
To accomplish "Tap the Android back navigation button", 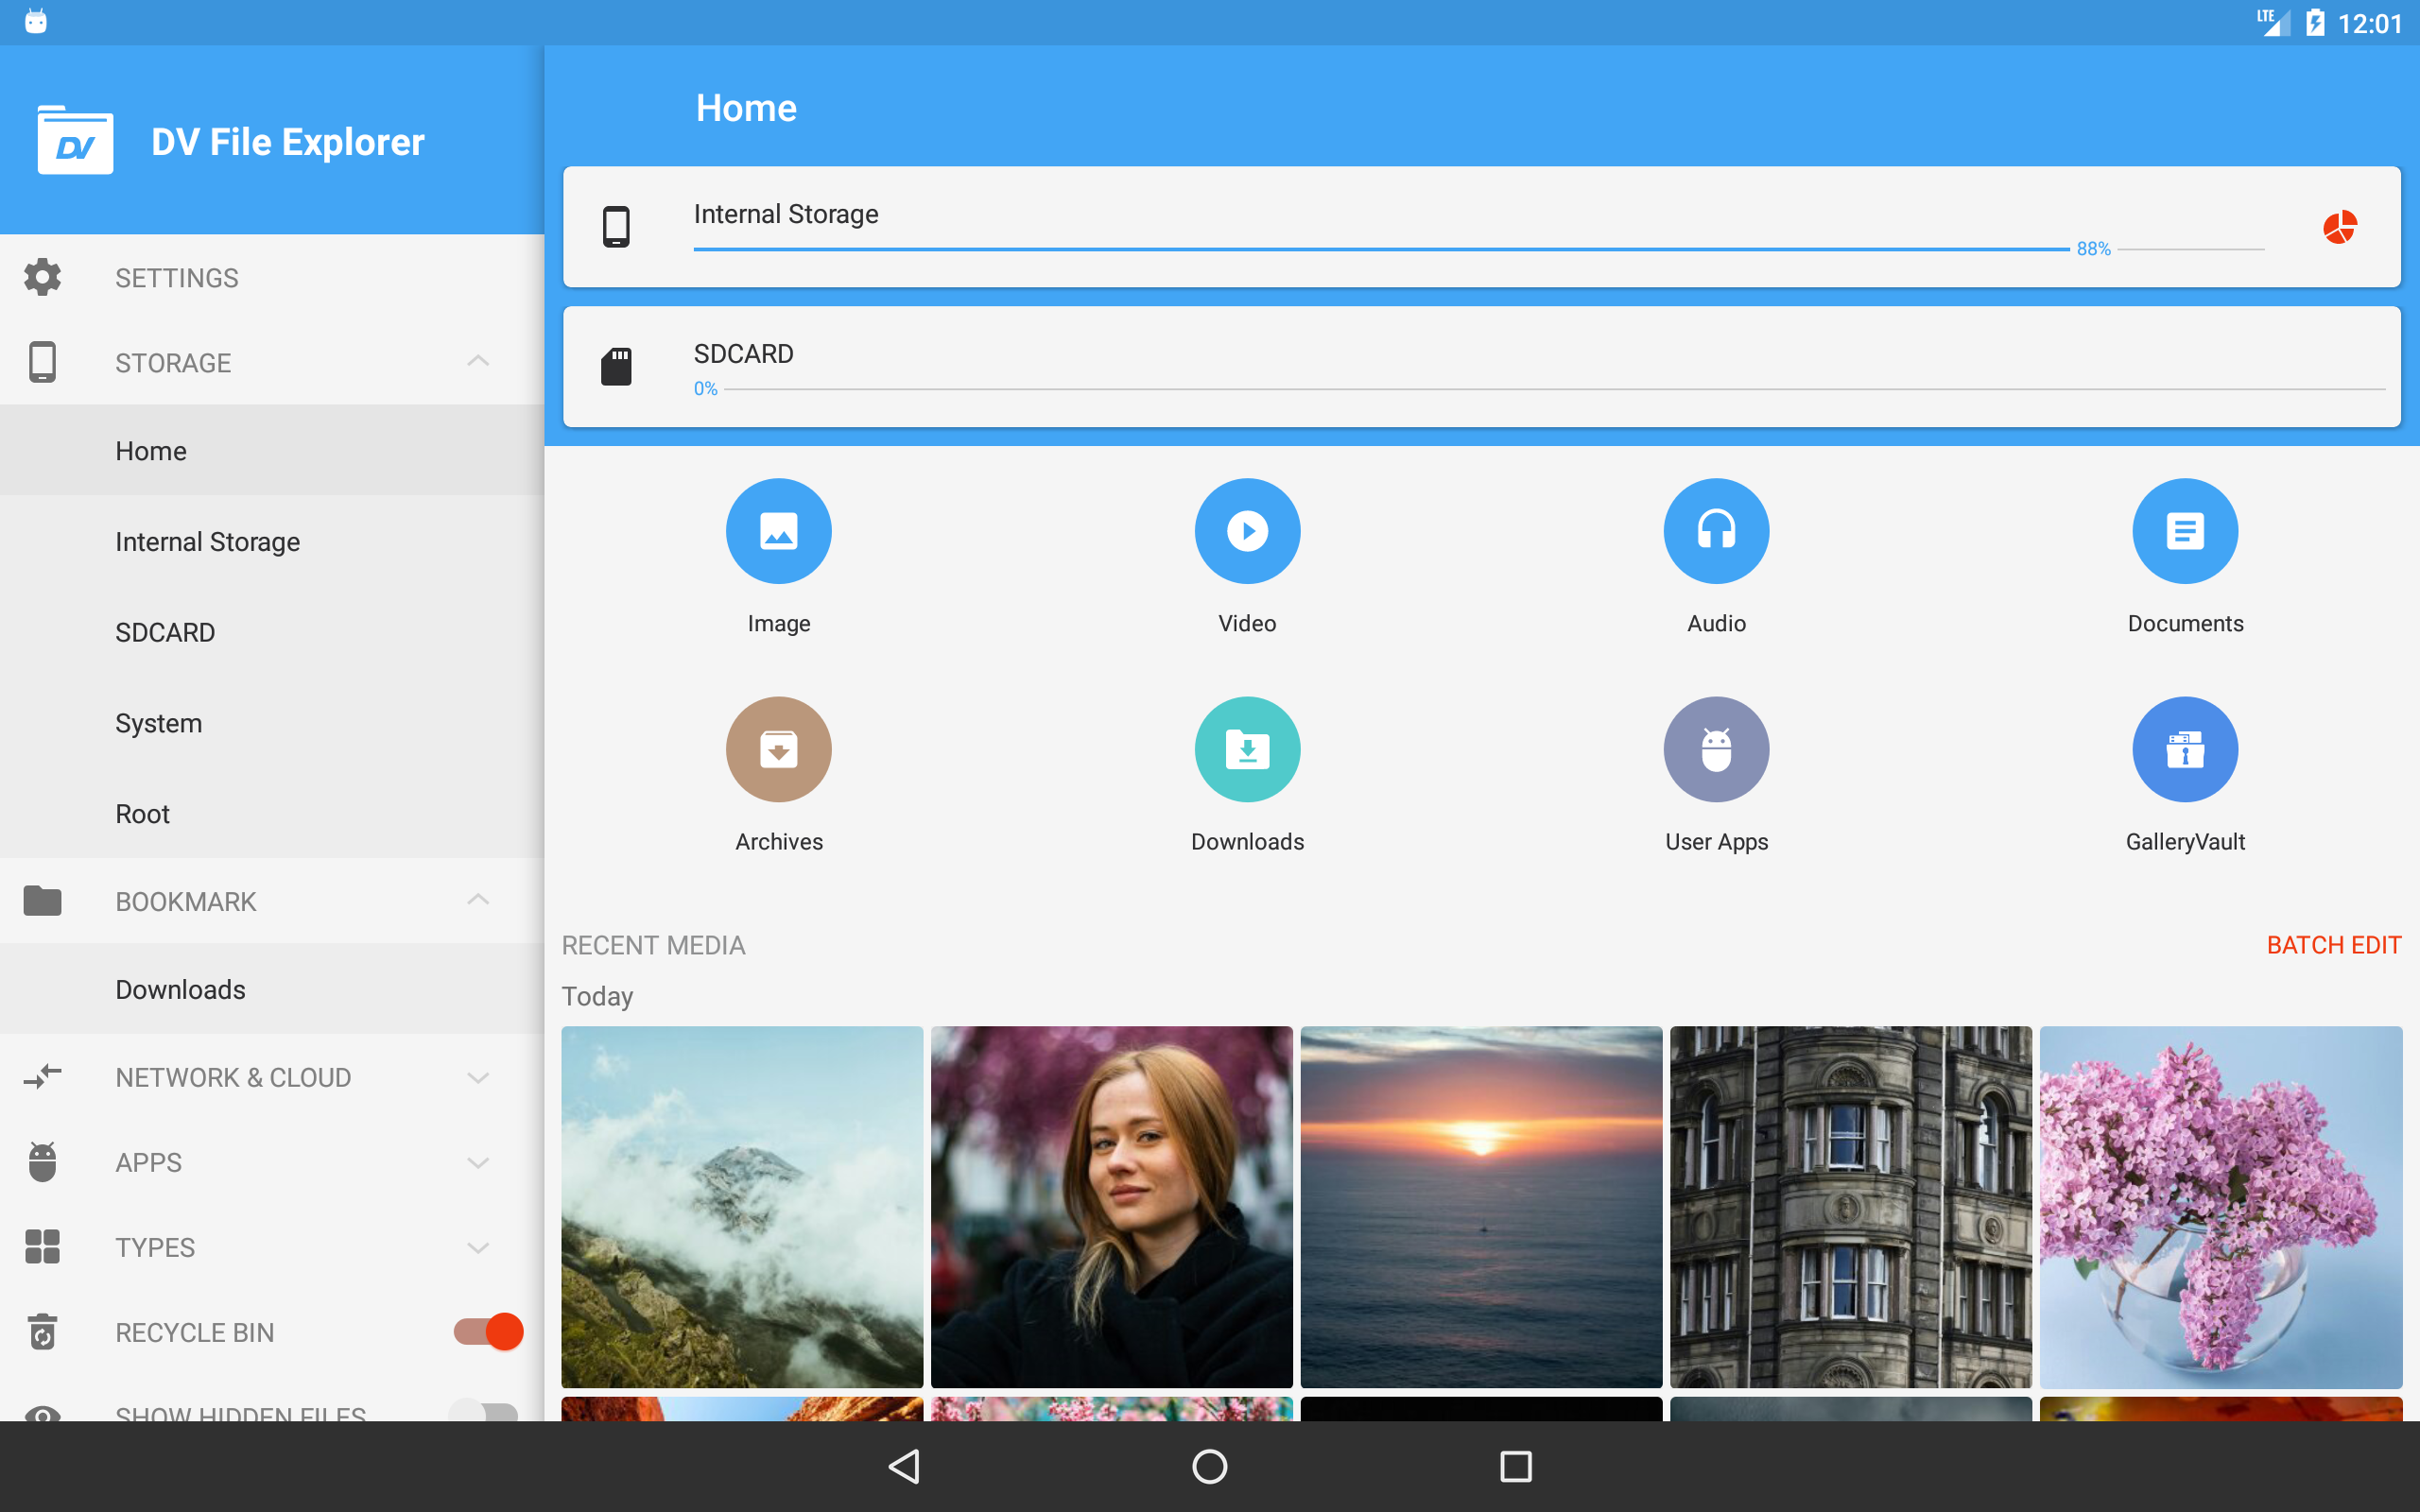I will click(905, 1466).
